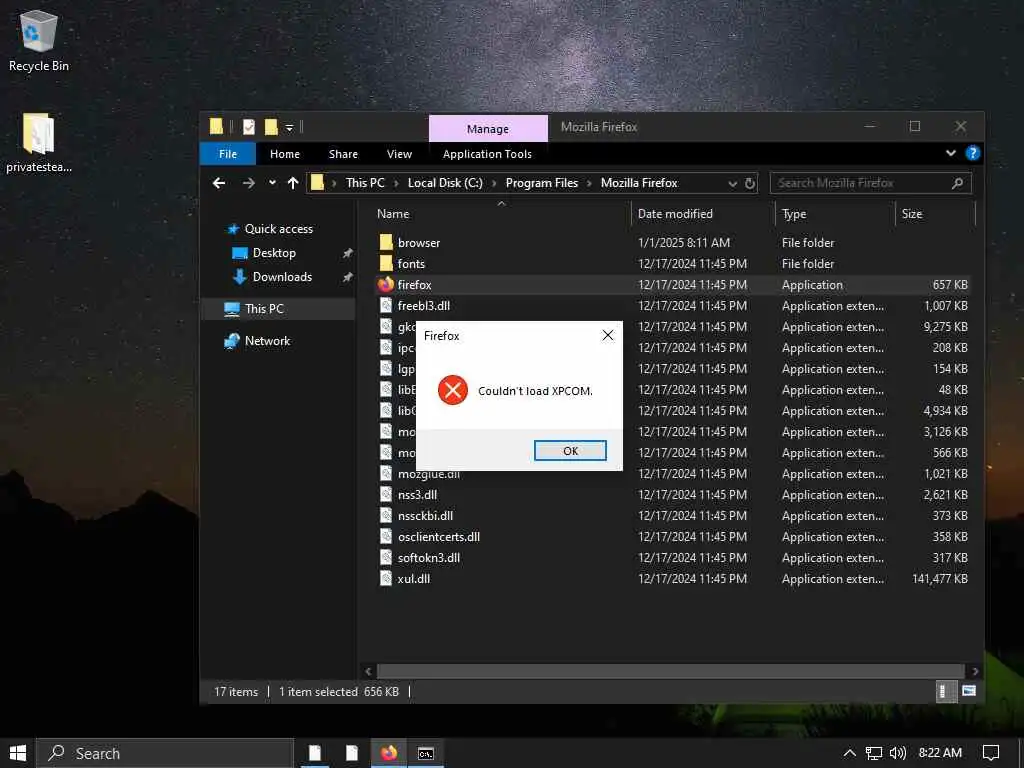Click This PC in the address breadcrumb
1024x768 pixels.
click(x=365, y=183)
